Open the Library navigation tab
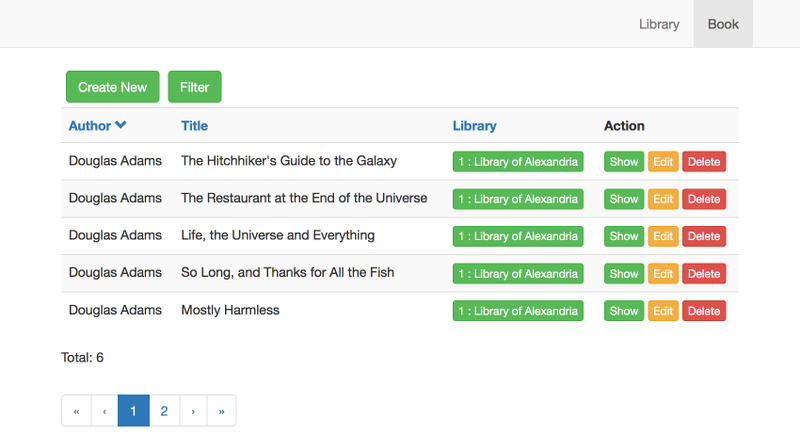 pyautogui.click(x=659, y=24)
